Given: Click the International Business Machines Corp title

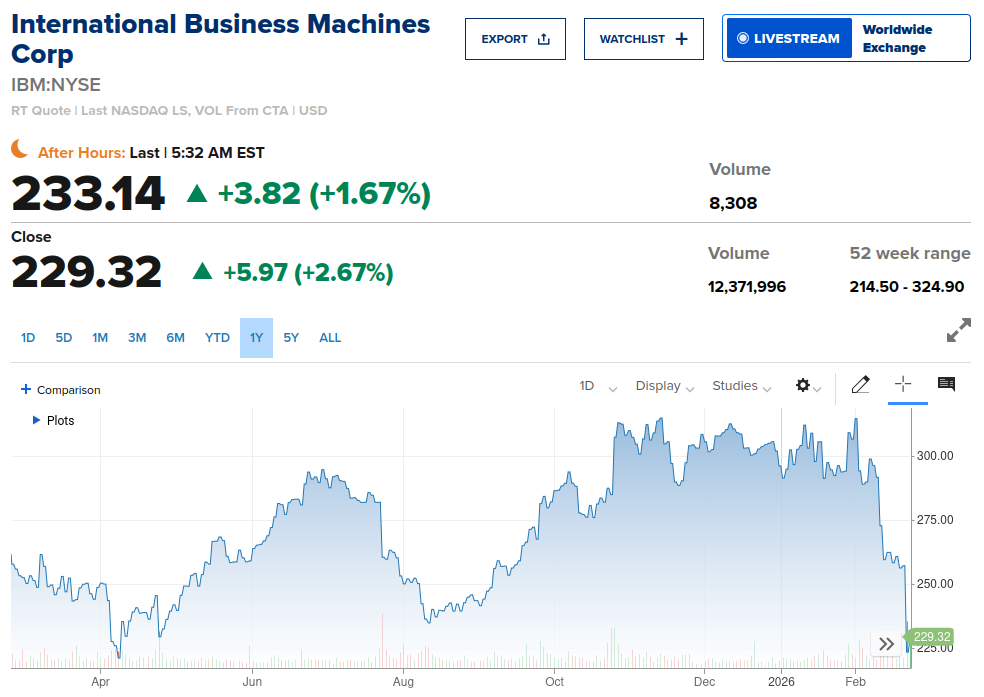Looking at the screenshot, I should pos(220,39).
